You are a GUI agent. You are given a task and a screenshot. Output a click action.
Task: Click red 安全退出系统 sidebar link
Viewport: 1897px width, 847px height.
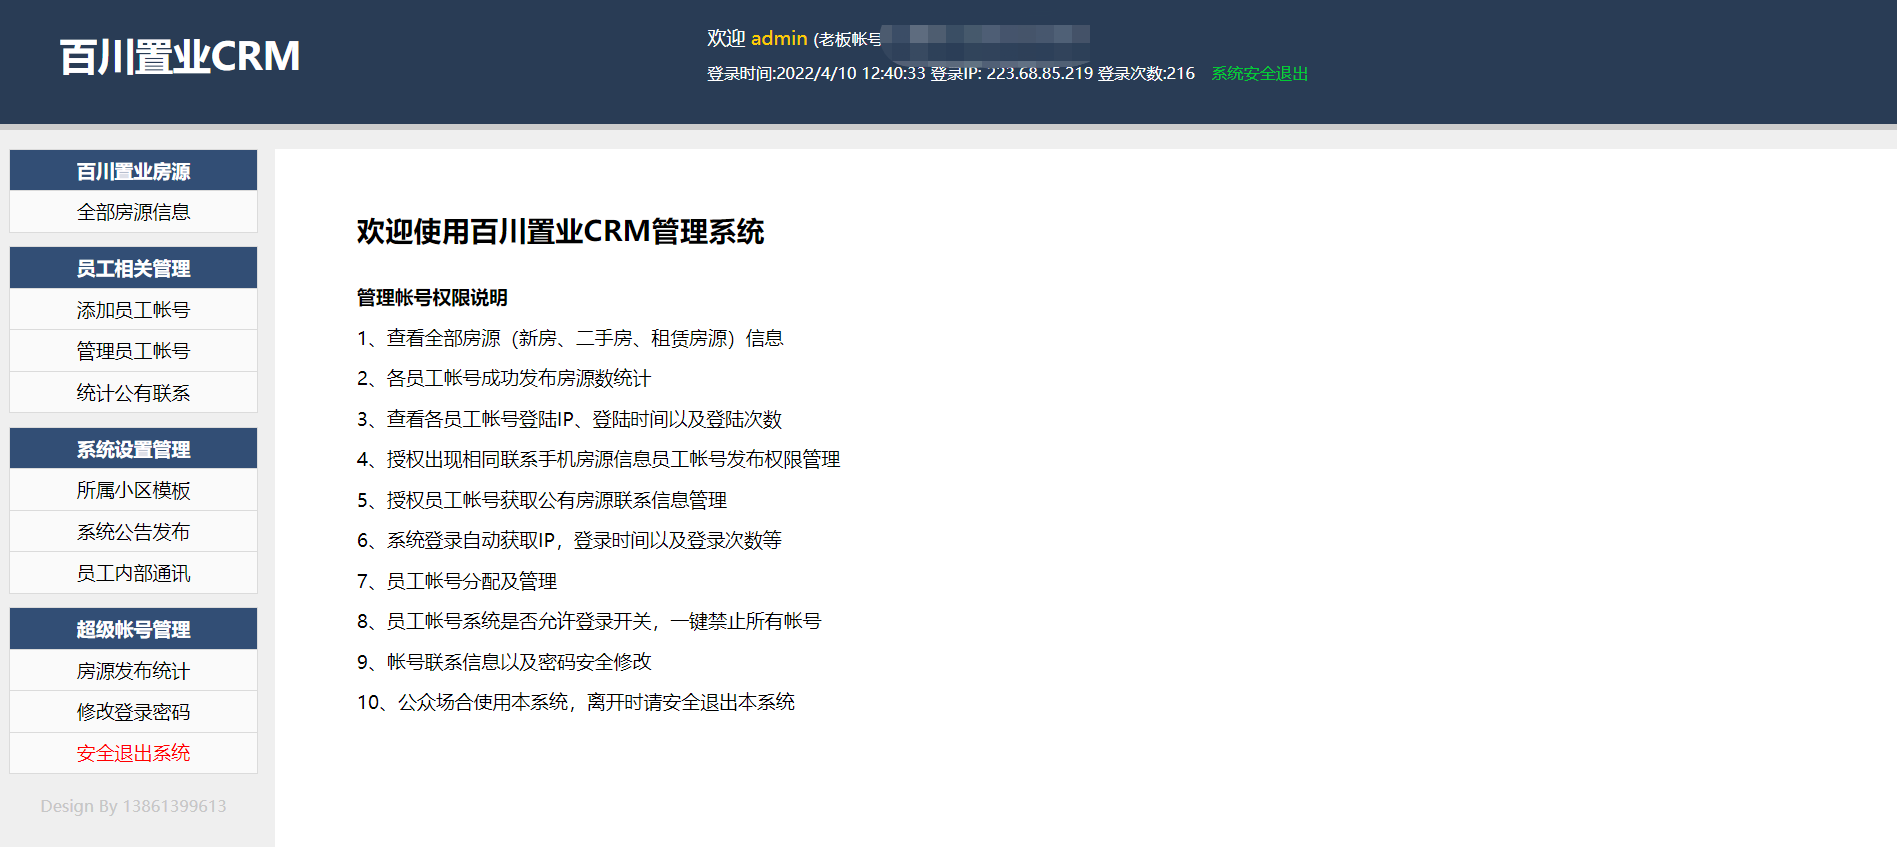[133, 753]
